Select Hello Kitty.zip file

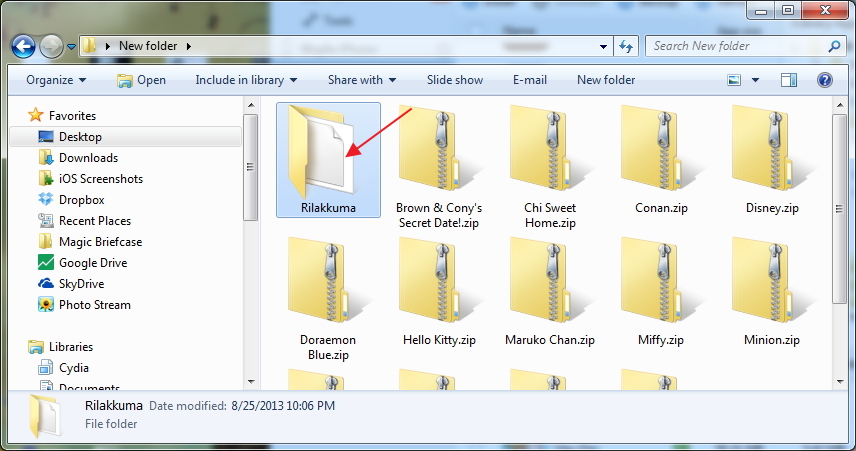pyautogui.click(x=439, y=292)
